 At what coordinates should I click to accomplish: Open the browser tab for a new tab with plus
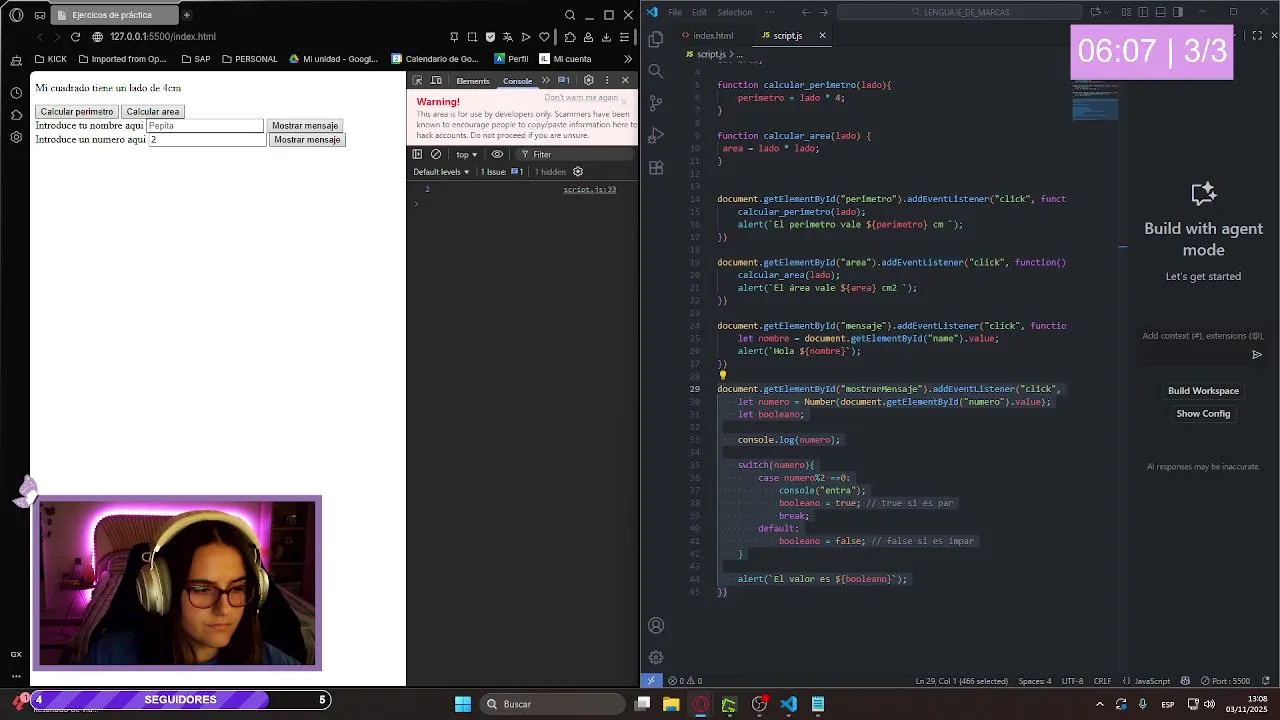(186, 15)
